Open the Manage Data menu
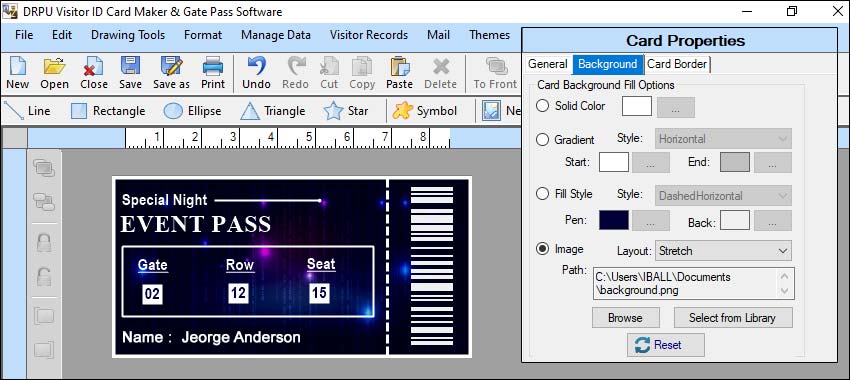The width and height of the screenshot is (850, 380). pos(276,35)
